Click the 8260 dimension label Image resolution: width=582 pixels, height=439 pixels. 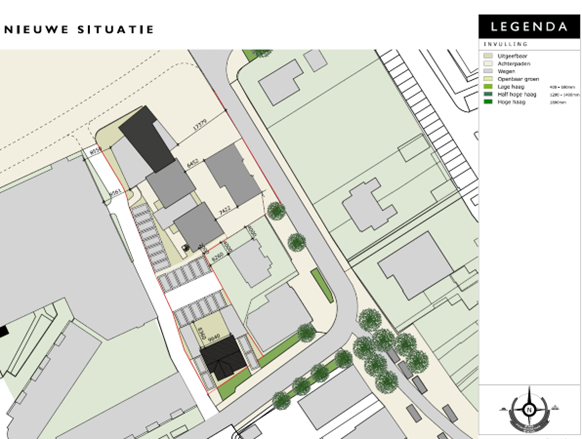pyautogui.click(x=217, y=256)
